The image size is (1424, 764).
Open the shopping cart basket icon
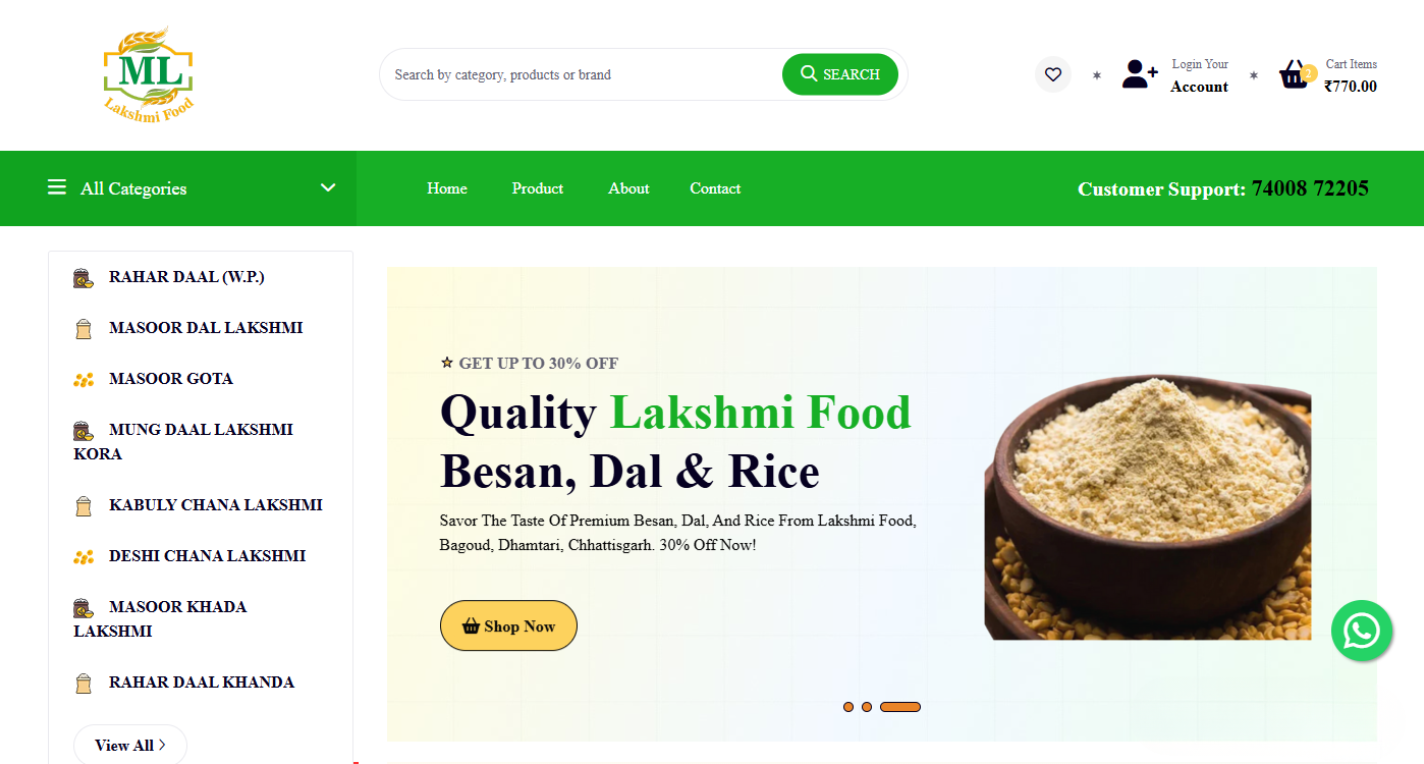coord(1296,75)
